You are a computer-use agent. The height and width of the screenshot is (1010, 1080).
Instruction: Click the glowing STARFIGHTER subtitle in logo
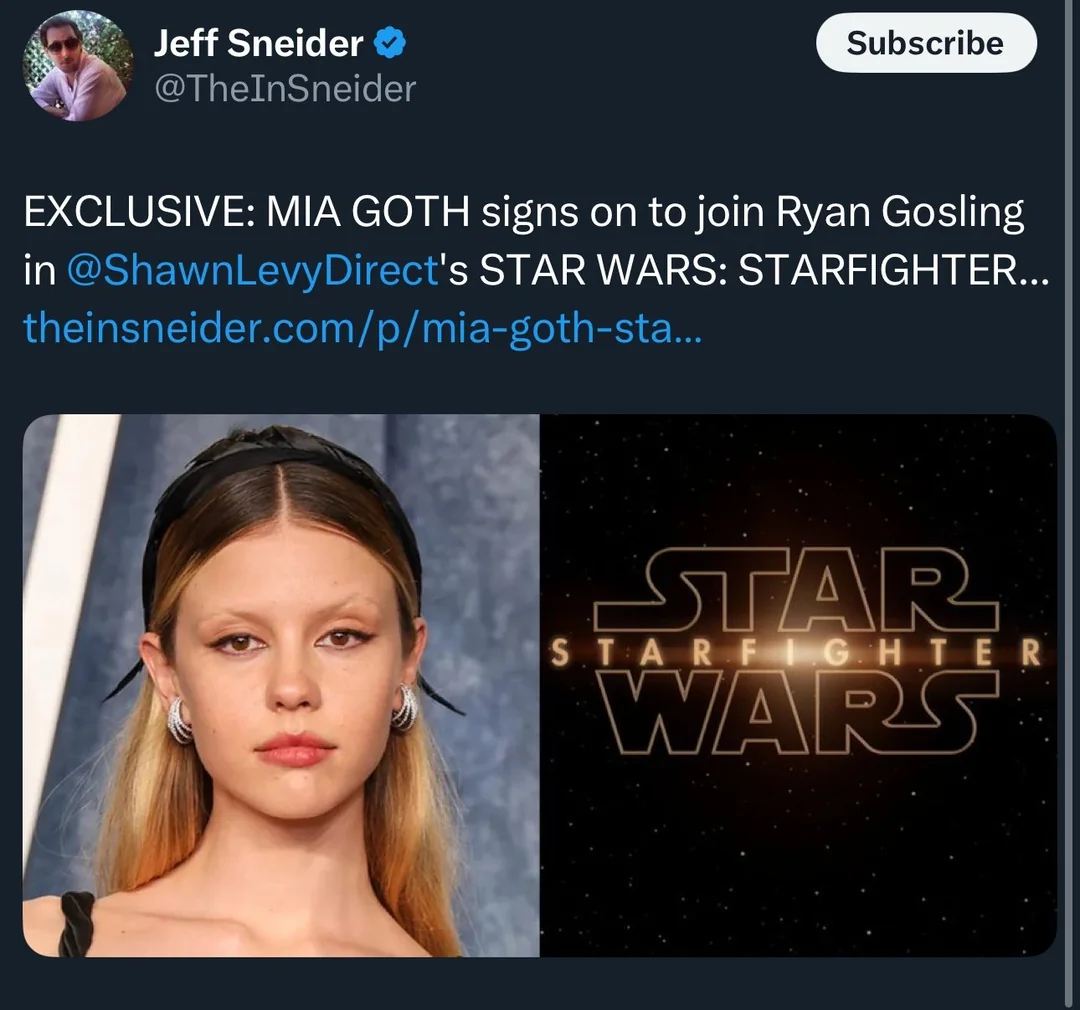[x=797, y=655]
